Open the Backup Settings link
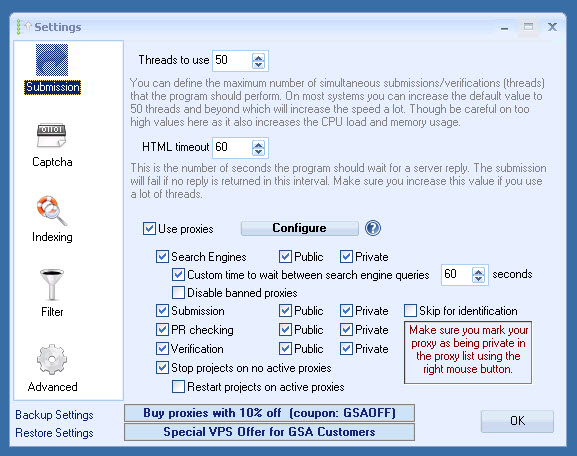This screenshot has width=577, height=456. point(54,415)
